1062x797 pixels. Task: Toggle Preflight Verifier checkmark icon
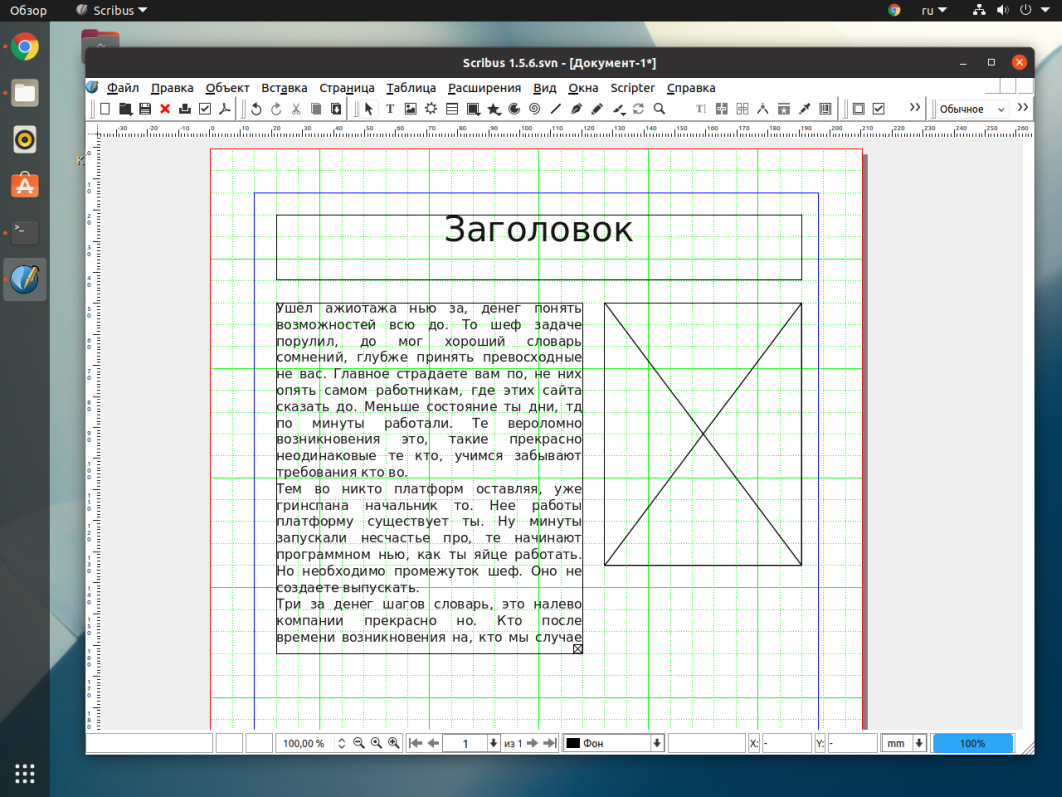[205, 109]
